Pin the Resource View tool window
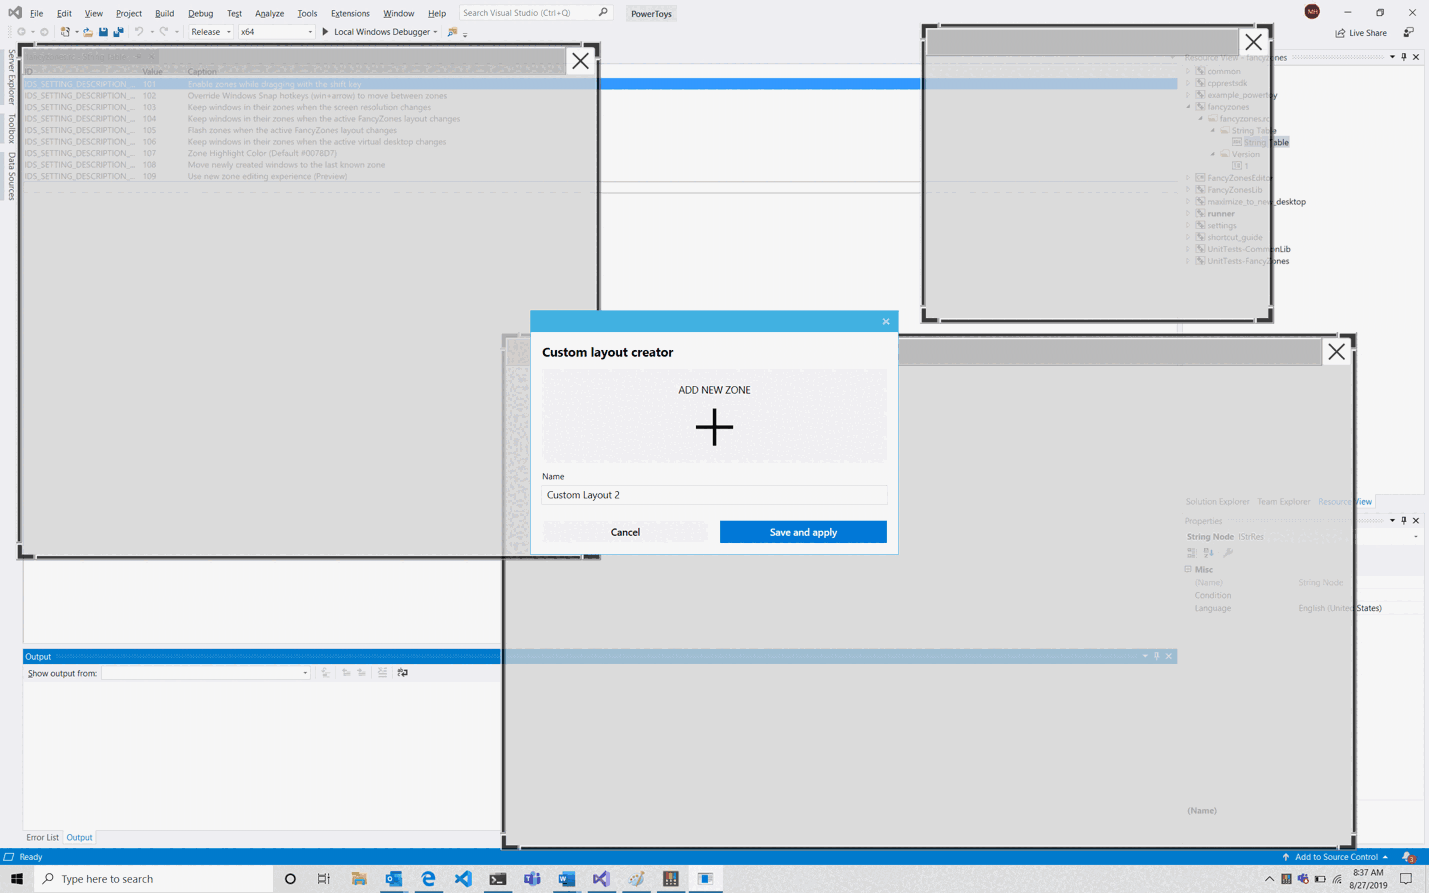The height and width of the screenshot is (893, 1429). pos(1404,56)
